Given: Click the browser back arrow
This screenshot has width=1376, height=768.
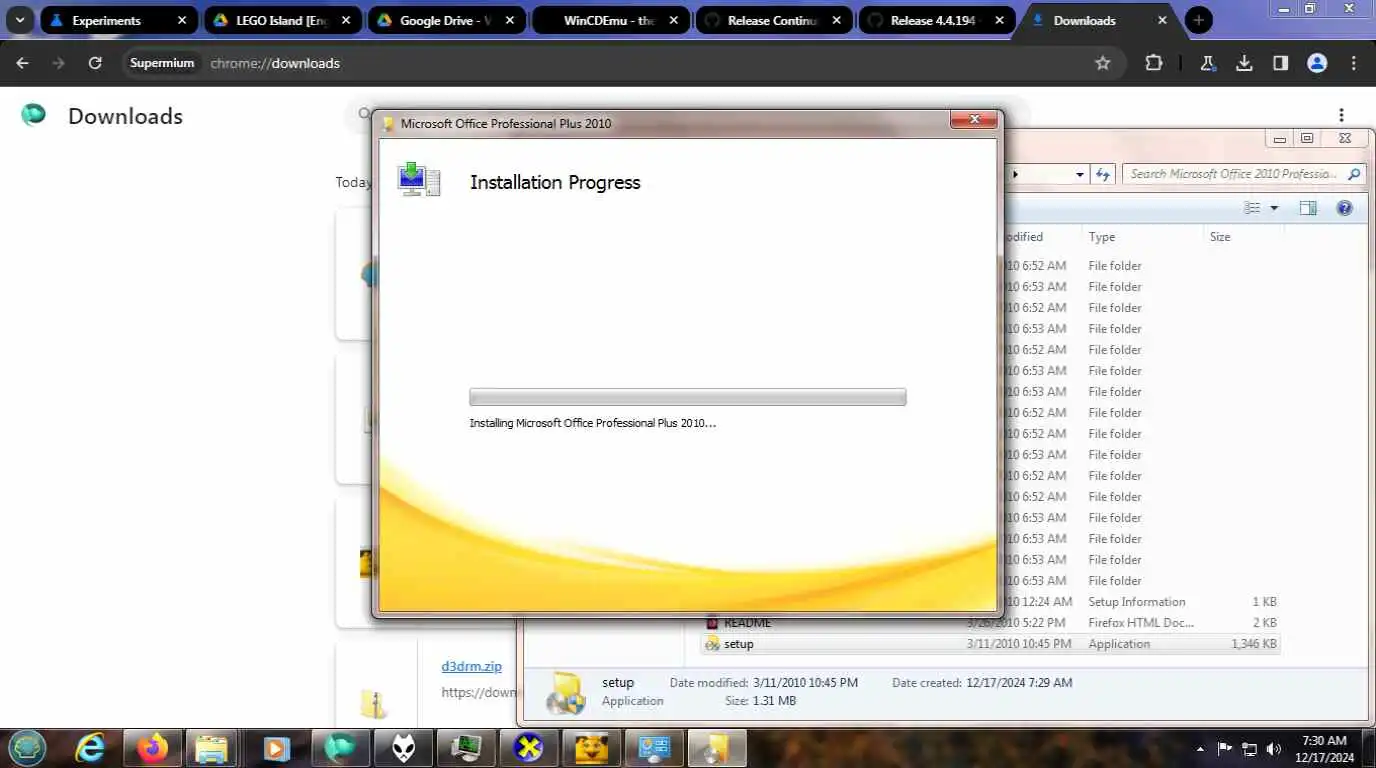Looking at the screenshot, I should point(22,63).
